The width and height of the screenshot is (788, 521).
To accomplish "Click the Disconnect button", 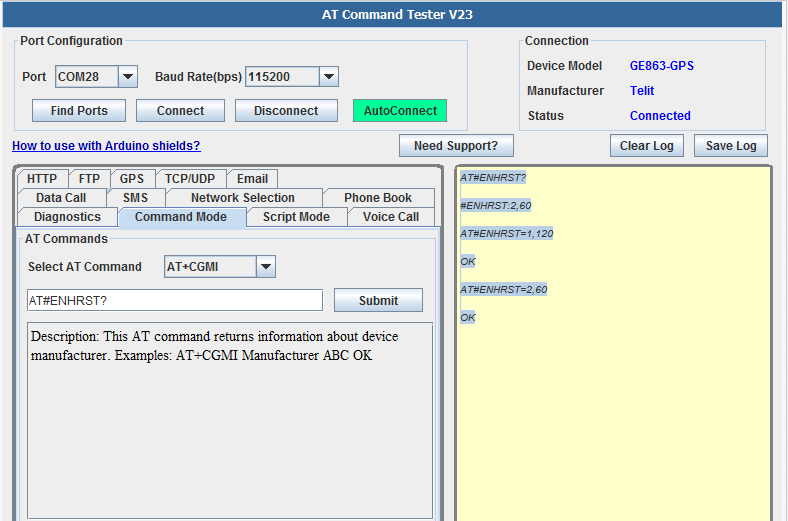I will (x=286, y=111).
